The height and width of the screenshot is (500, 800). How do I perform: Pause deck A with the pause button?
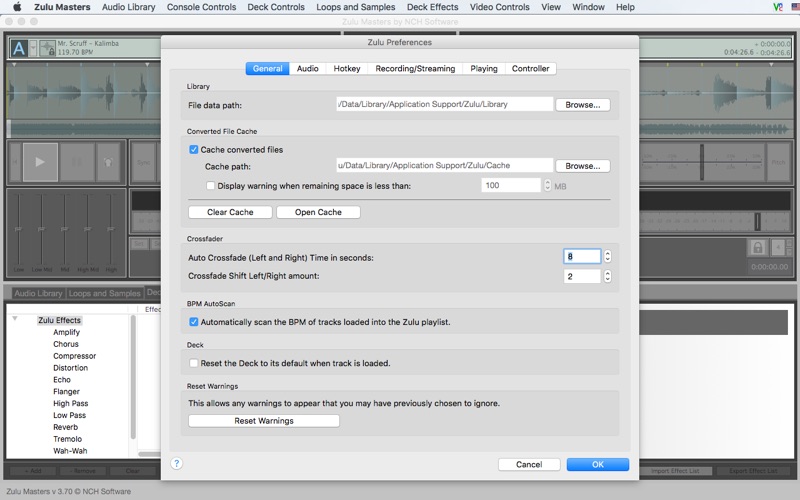(x=77, y=162)
